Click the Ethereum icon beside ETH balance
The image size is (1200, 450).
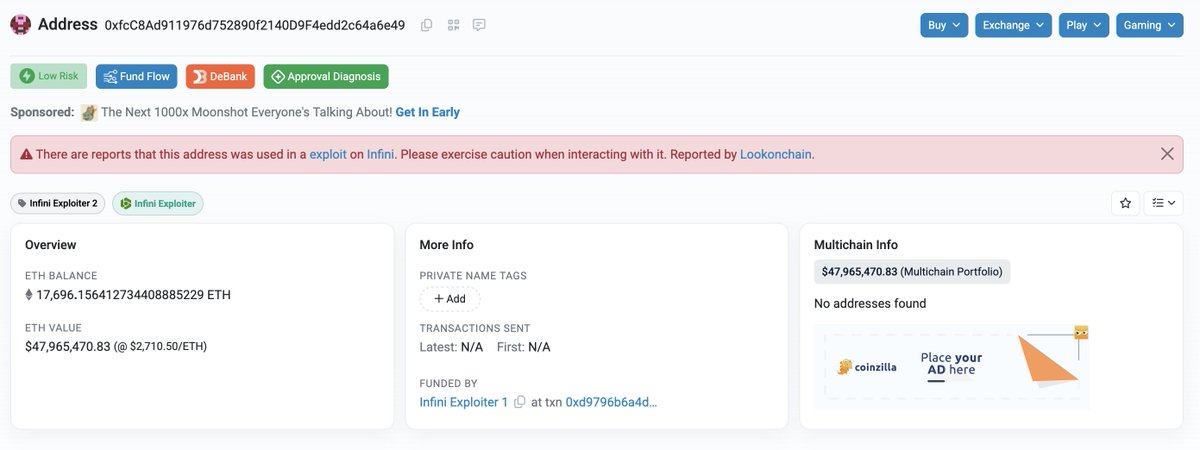tap(29, 295)
